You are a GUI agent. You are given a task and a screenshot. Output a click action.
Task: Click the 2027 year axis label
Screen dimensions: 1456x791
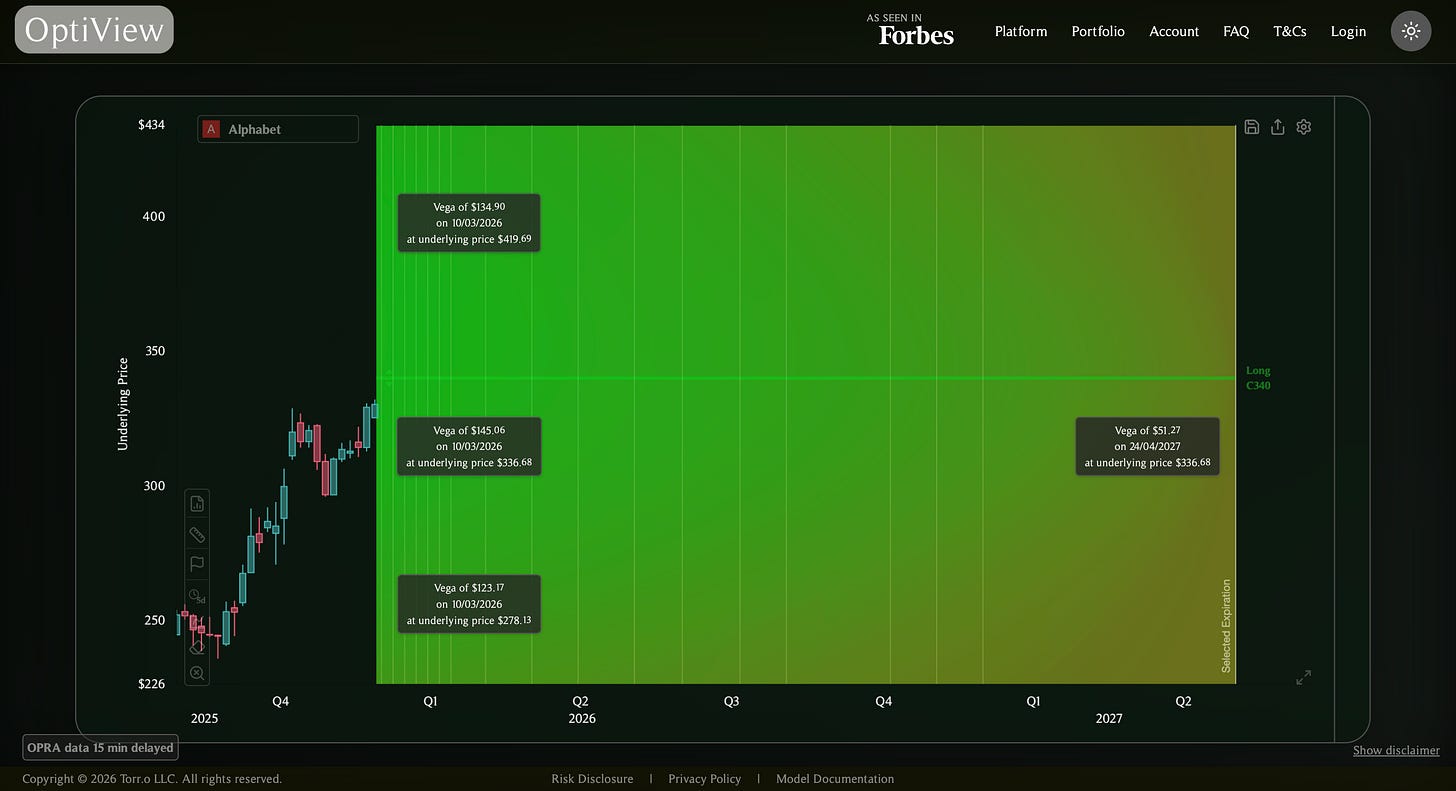click(1109, 719)
